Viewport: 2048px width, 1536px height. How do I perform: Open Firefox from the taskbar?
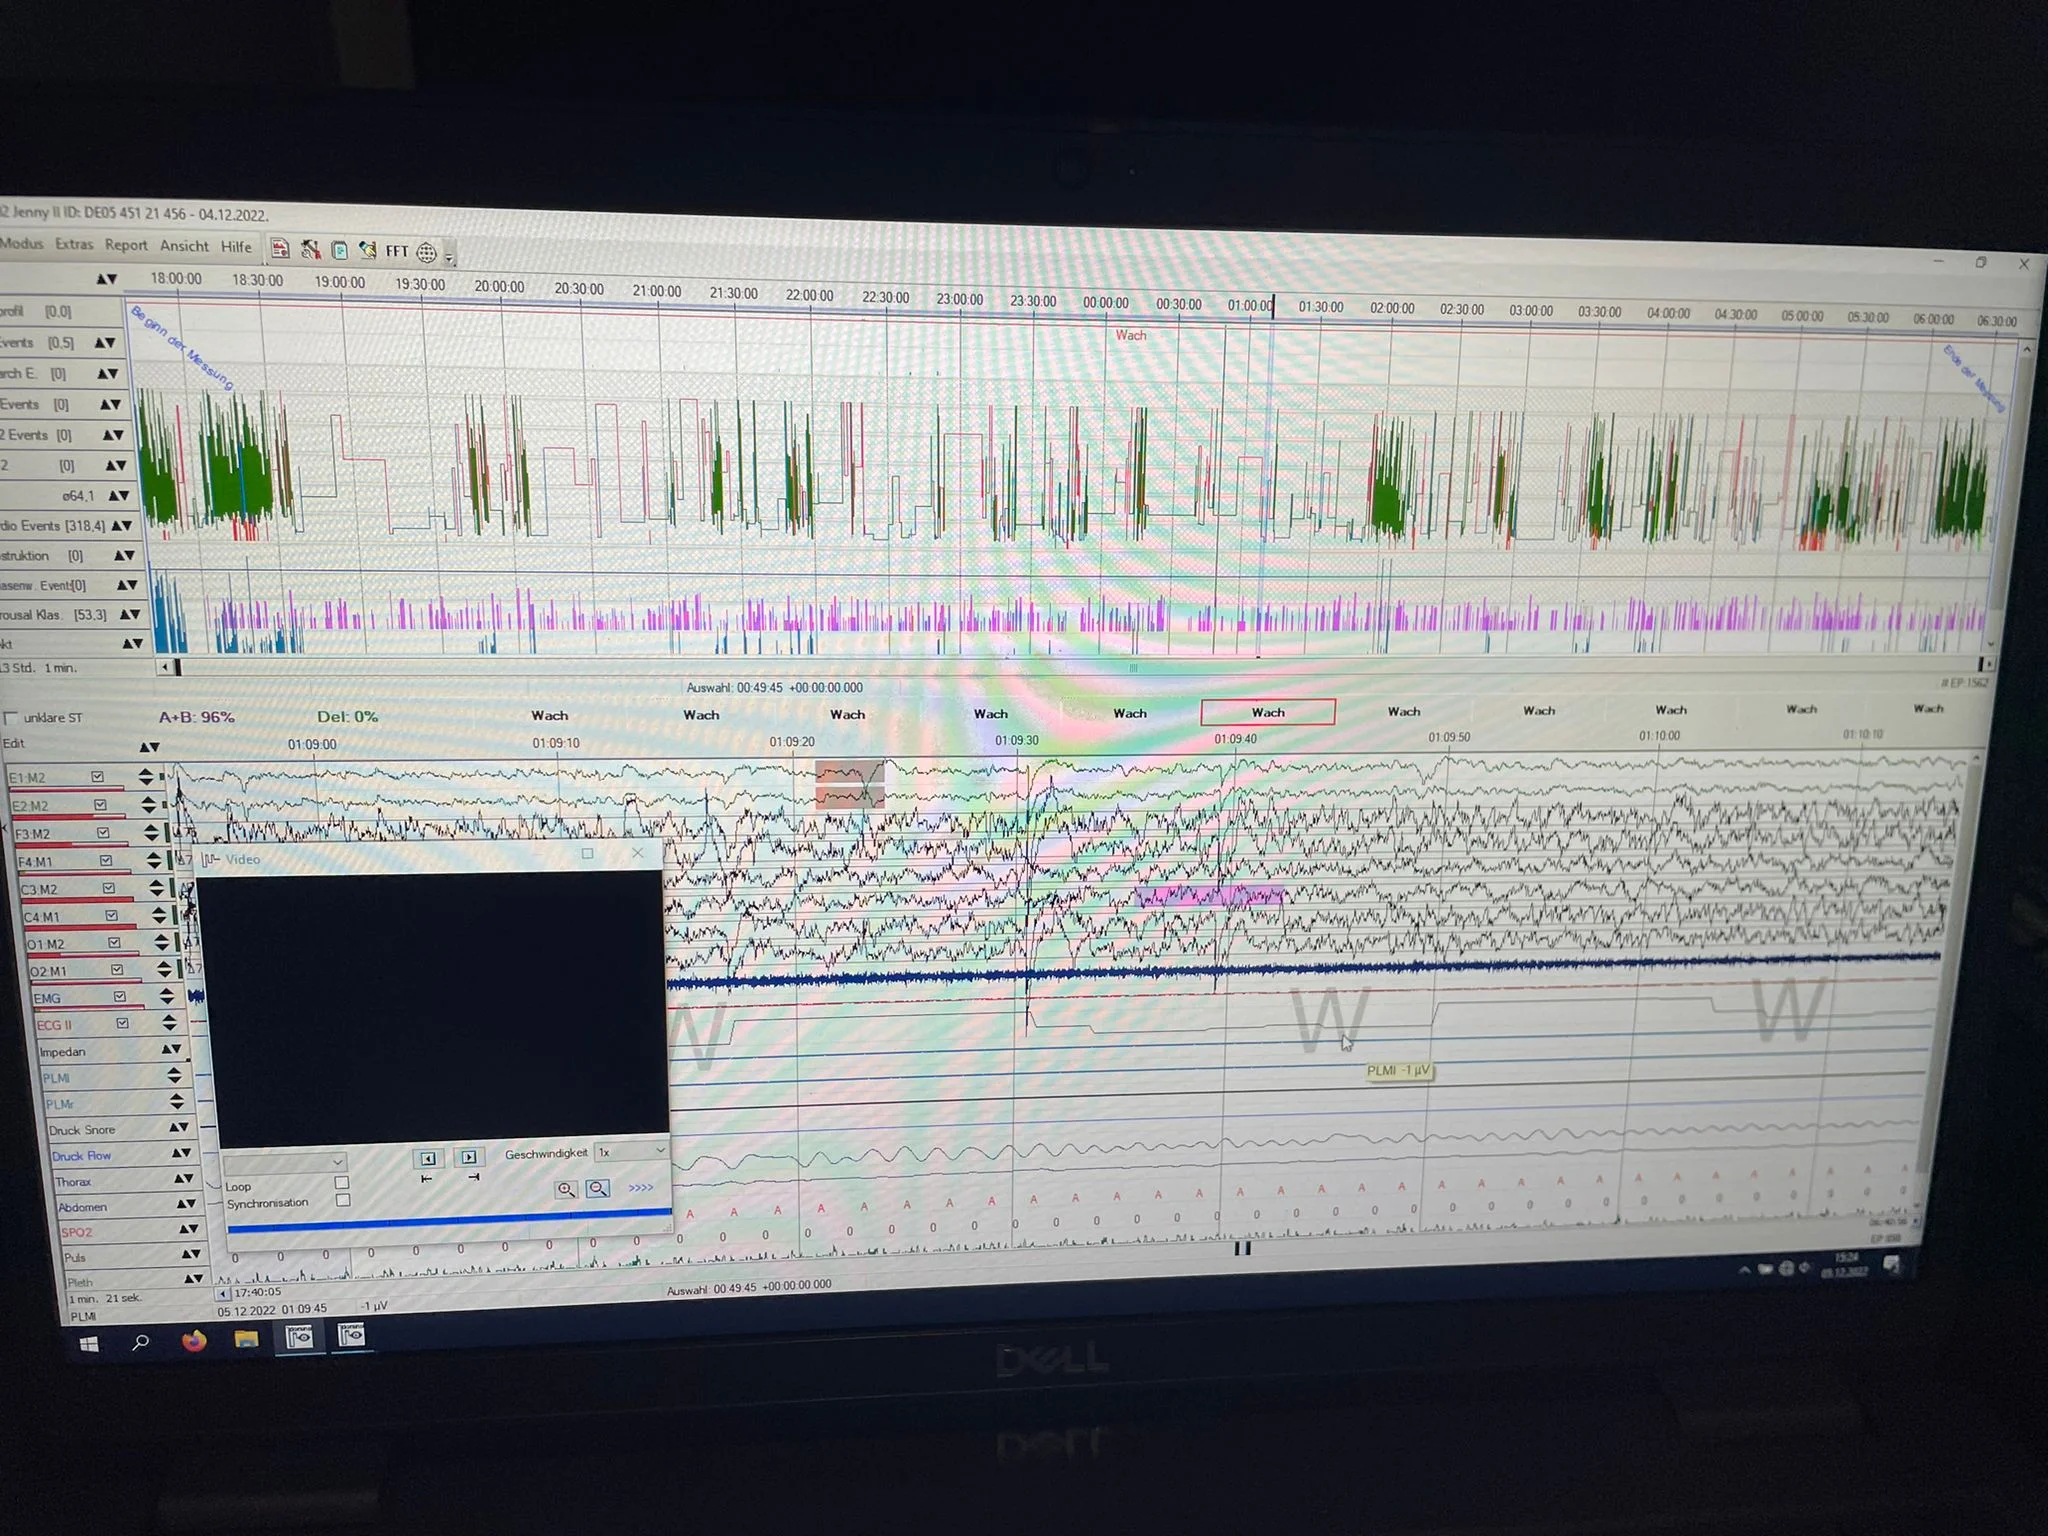coord(194,1340)
